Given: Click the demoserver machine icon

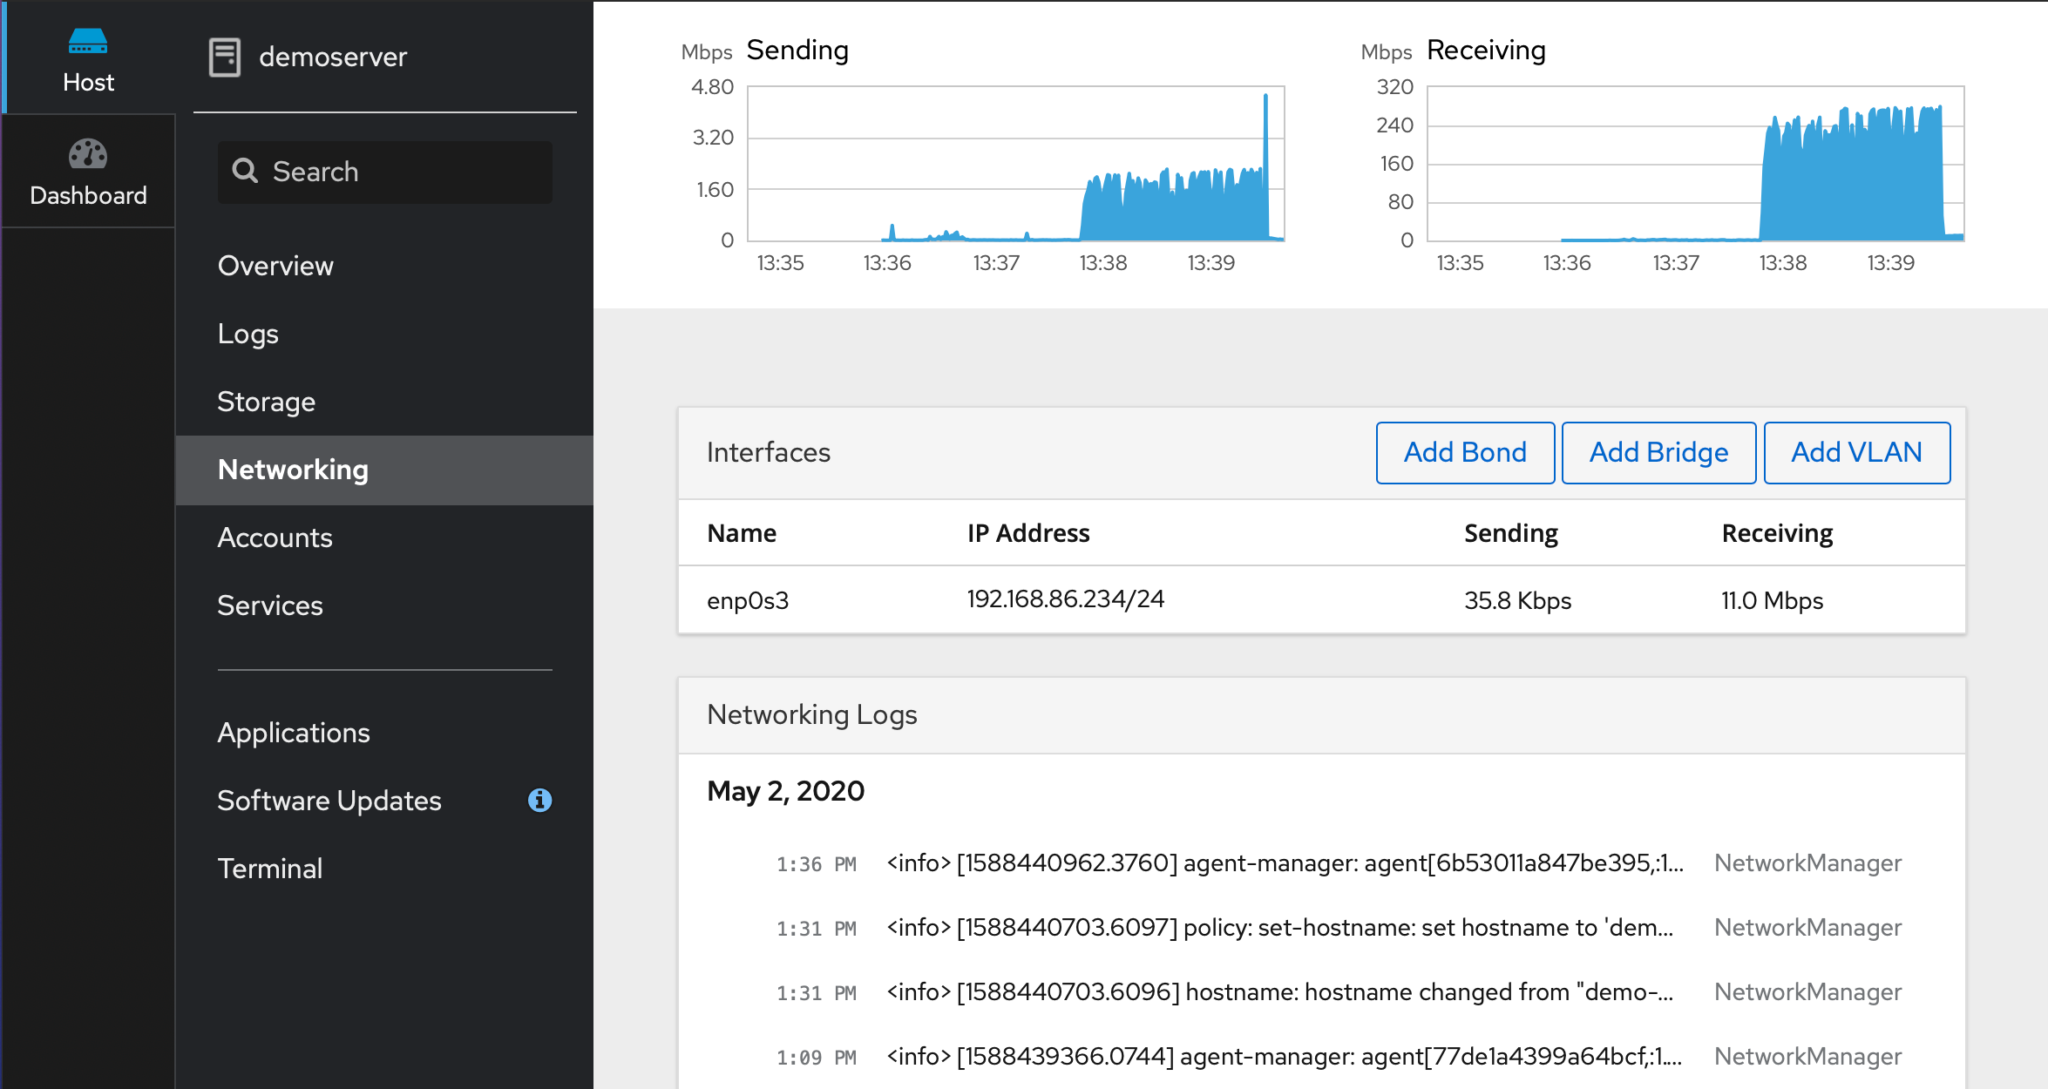Looking at the screenshot, I should [225, 57].
